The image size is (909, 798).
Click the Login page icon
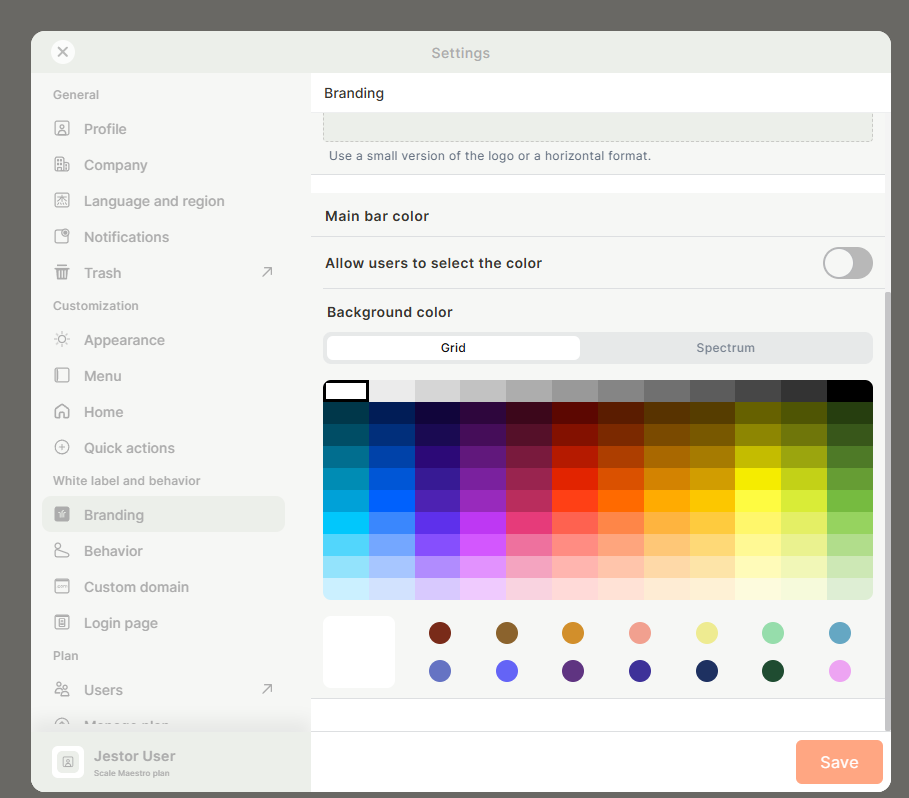[x=62, y=622]
